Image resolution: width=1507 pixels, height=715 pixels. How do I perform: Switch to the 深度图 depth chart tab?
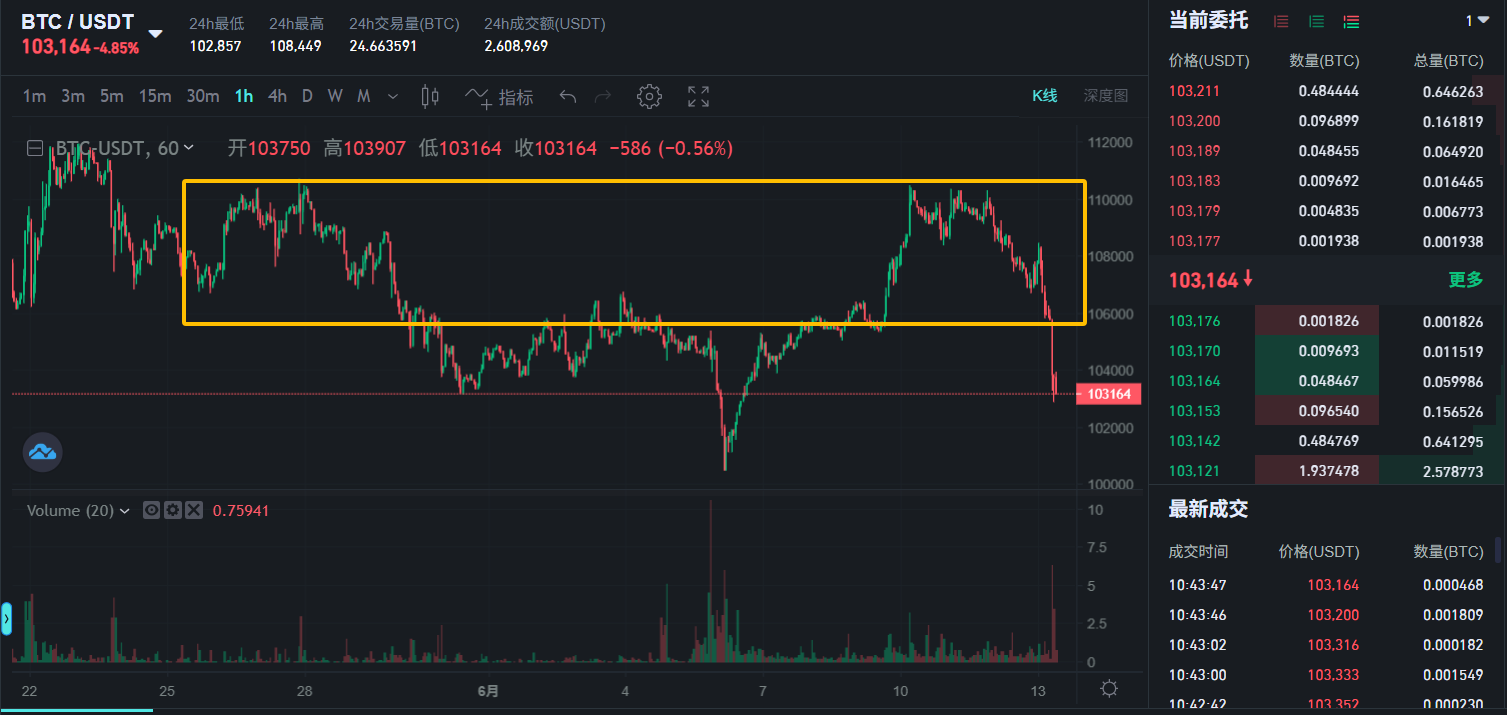coord(1105,96)
